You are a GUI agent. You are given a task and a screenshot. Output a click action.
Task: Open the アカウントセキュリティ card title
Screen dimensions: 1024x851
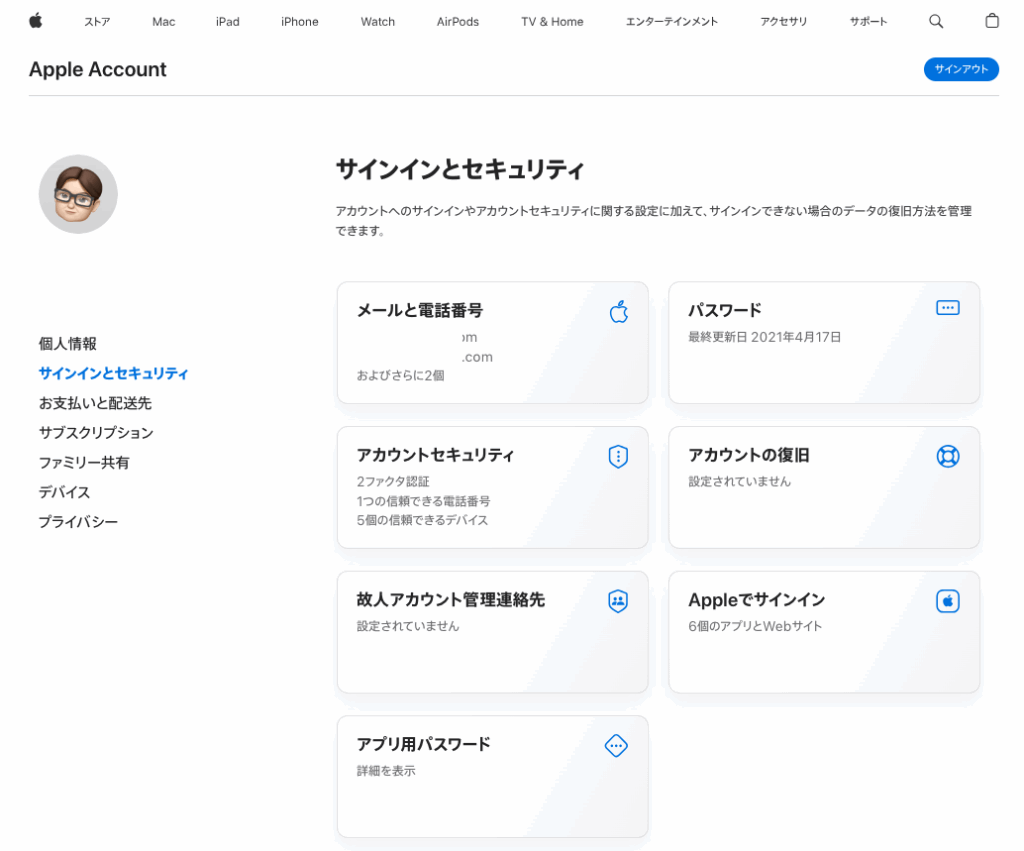pos(436,455)
